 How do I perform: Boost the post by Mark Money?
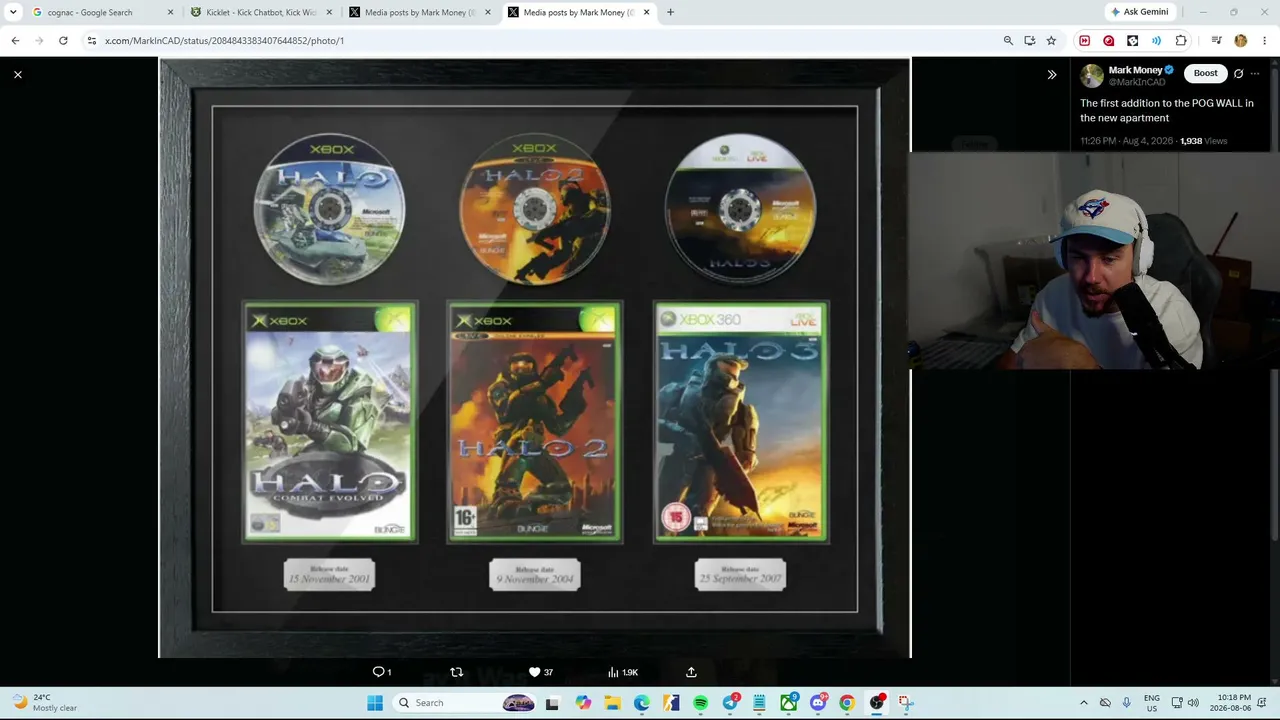1206,73
